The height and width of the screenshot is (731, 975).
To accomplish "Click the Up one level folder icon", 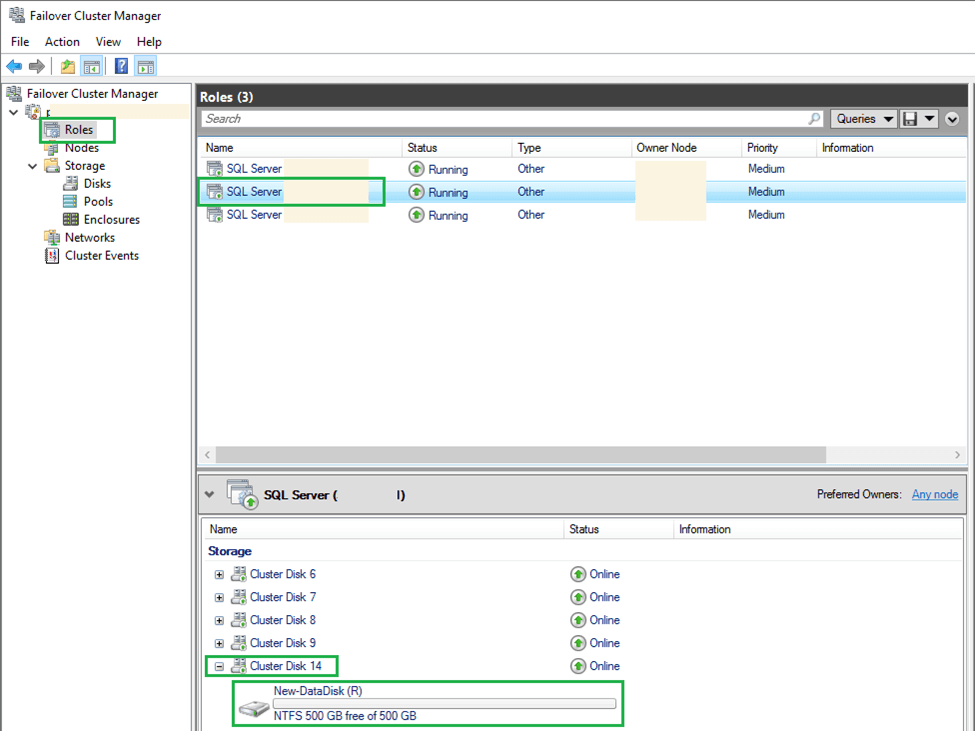I will pyautogui.click(x=68, y=67).
